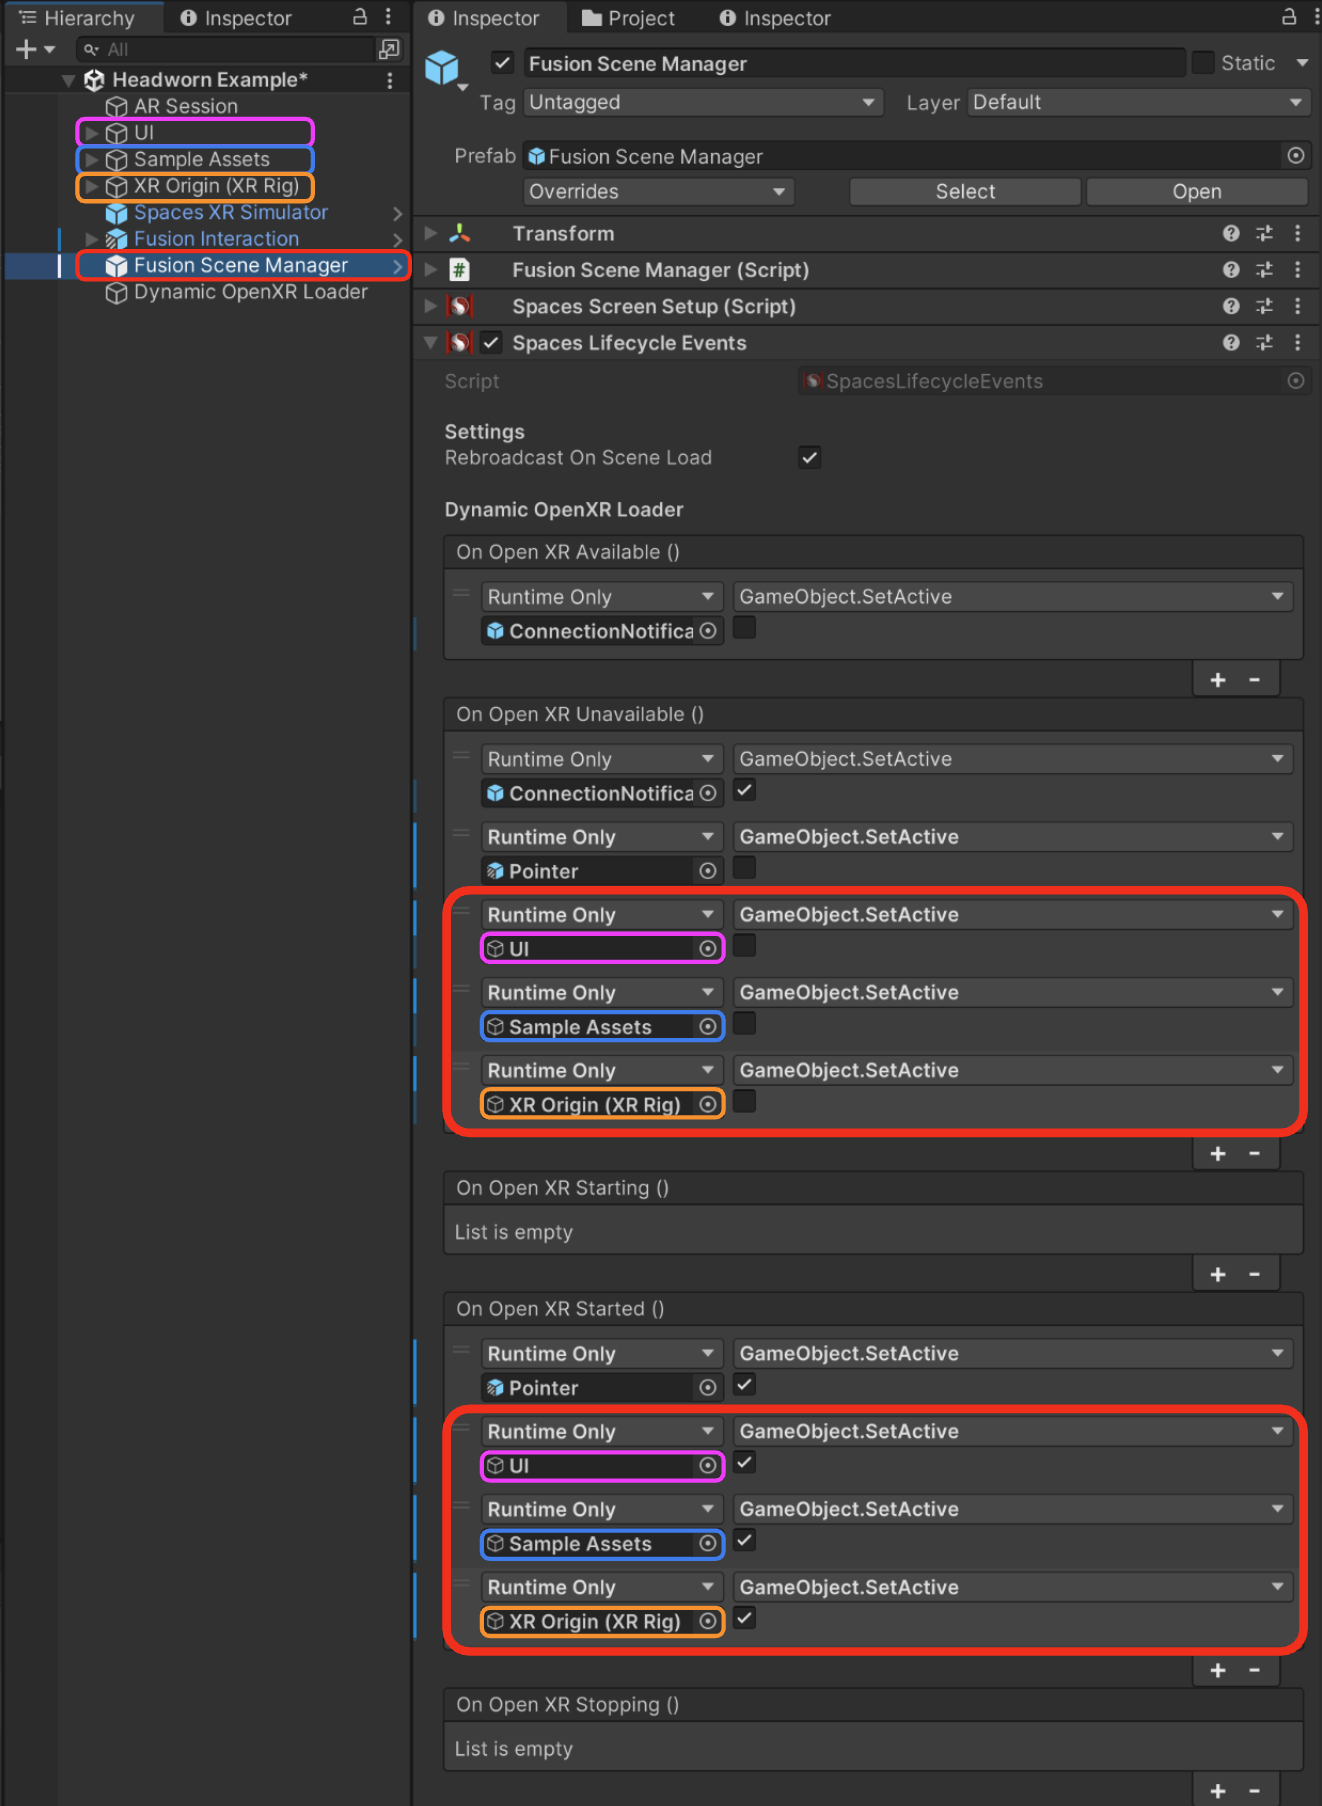The height and width of the screenshot is (1806, 1322).
Task: Open Fusion Scene Manager Script context menu
Action: (x=1297, y=270)
